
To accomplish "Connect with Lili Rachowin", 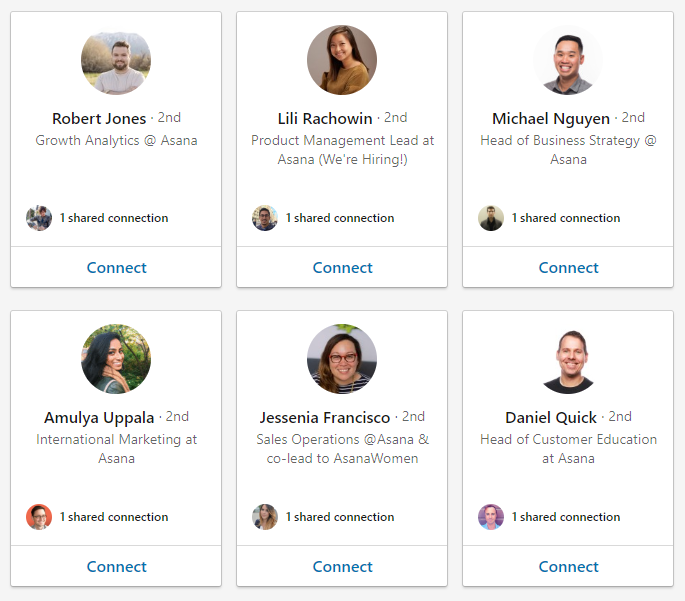I will click(x=342, y=267).
